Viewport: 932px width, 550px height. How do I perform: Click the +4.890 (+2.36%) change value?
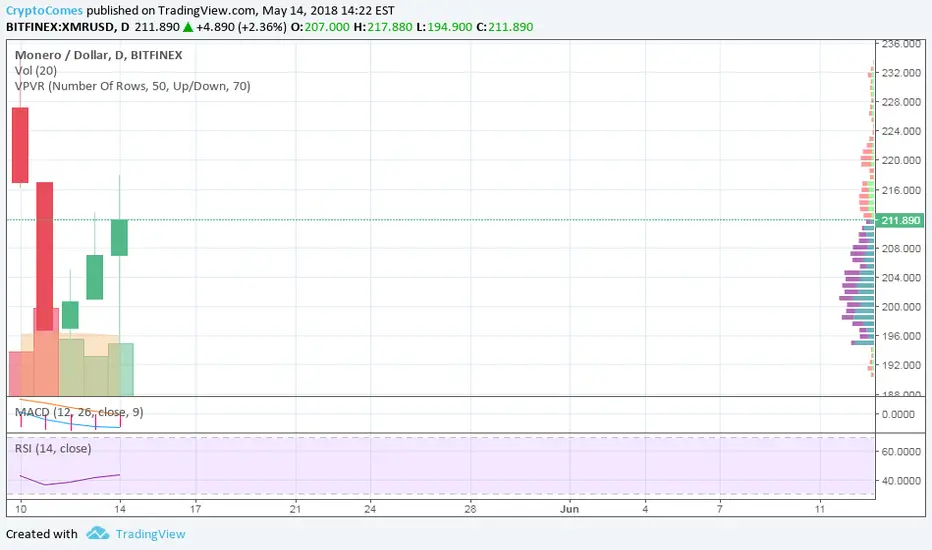click(241, 27)
